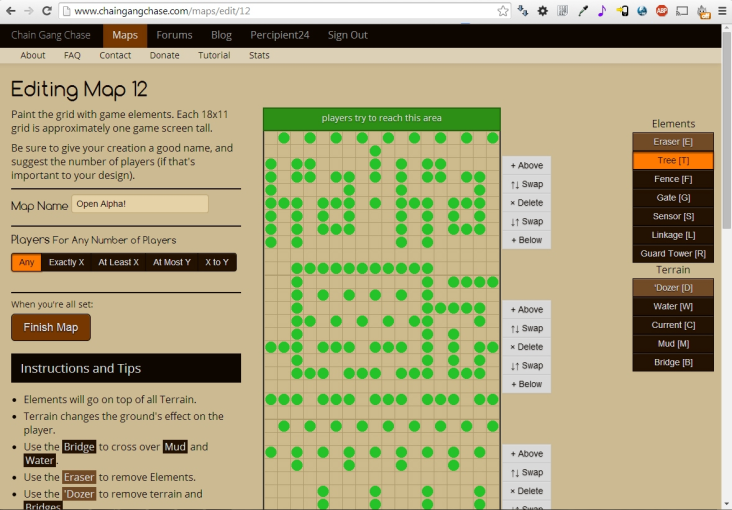Swap second grid section upward
The height and width of the screenshot is (510, 732).
pos(527,328)
